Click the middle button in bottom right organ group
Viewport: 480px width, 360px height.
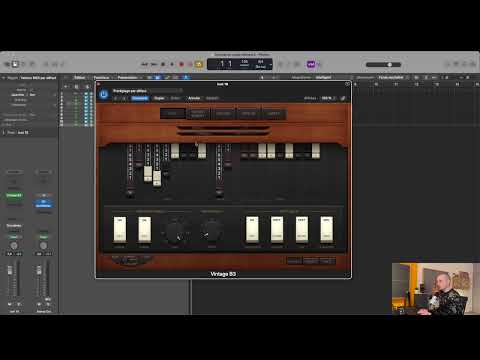pyautogui.click(x=311, y=261)
